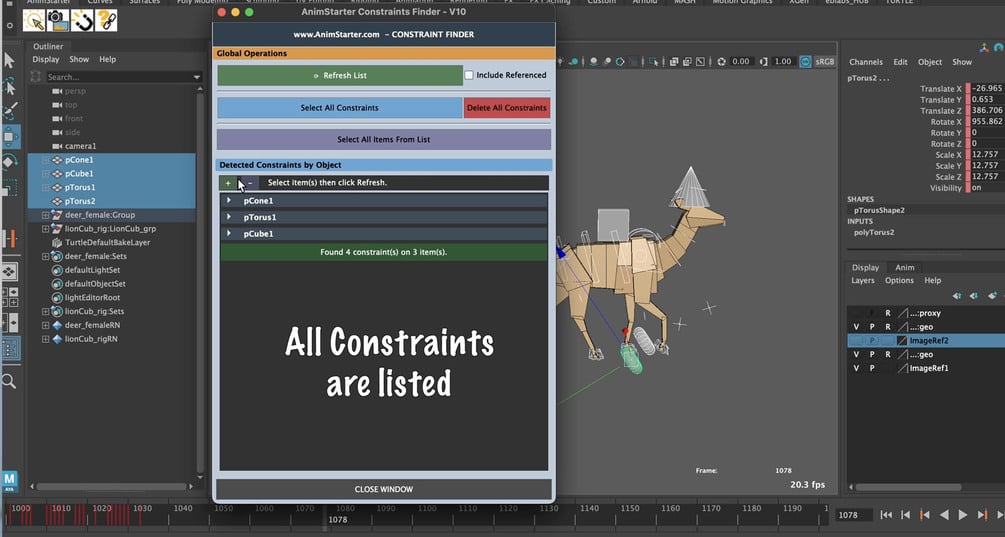Select the arrow Select tool in the toolbox
This screenshot has height=537, width=1005.
pyautogui.click(x=10, y=60)
